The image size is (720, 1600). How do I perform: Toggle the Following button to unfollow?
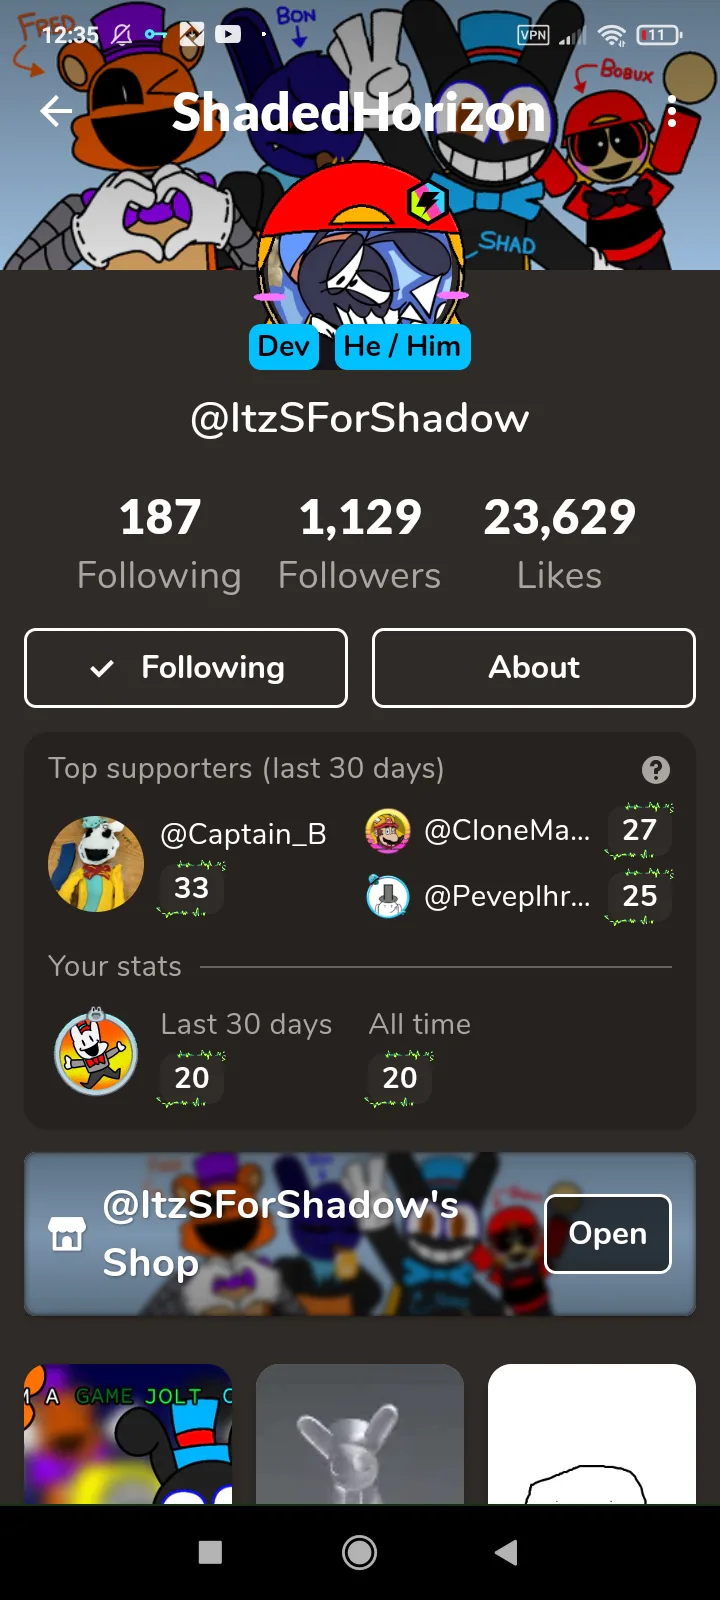[186, 668]
